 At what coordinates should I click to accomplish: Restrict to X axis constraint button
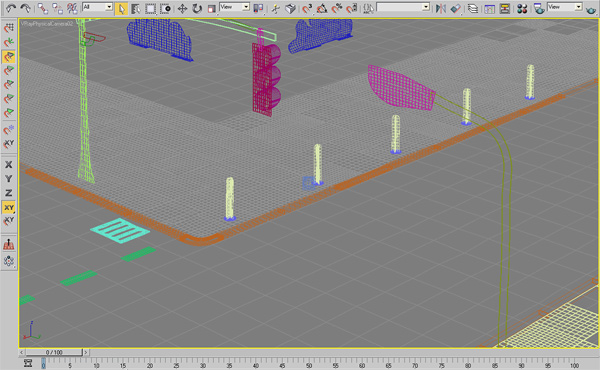(x=8, y=165)
